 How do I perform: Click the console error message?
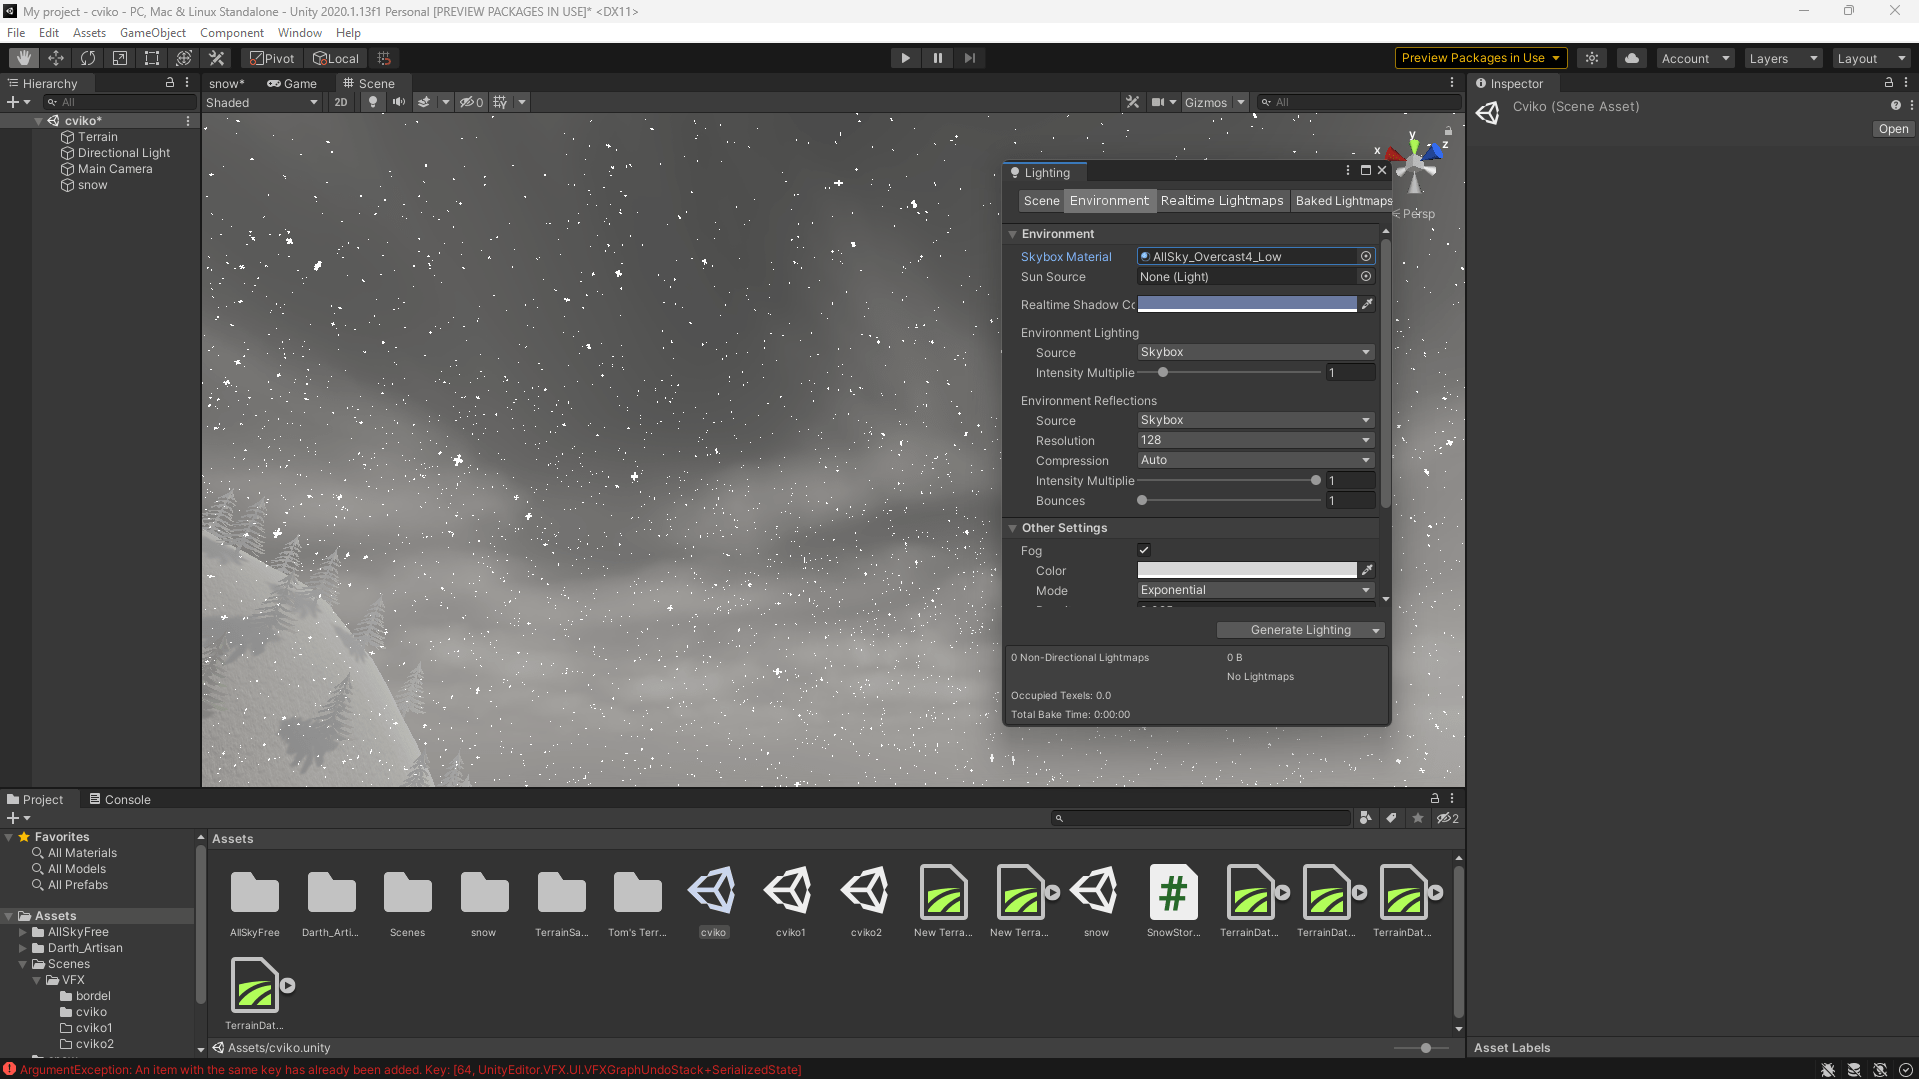[410, 1070]
